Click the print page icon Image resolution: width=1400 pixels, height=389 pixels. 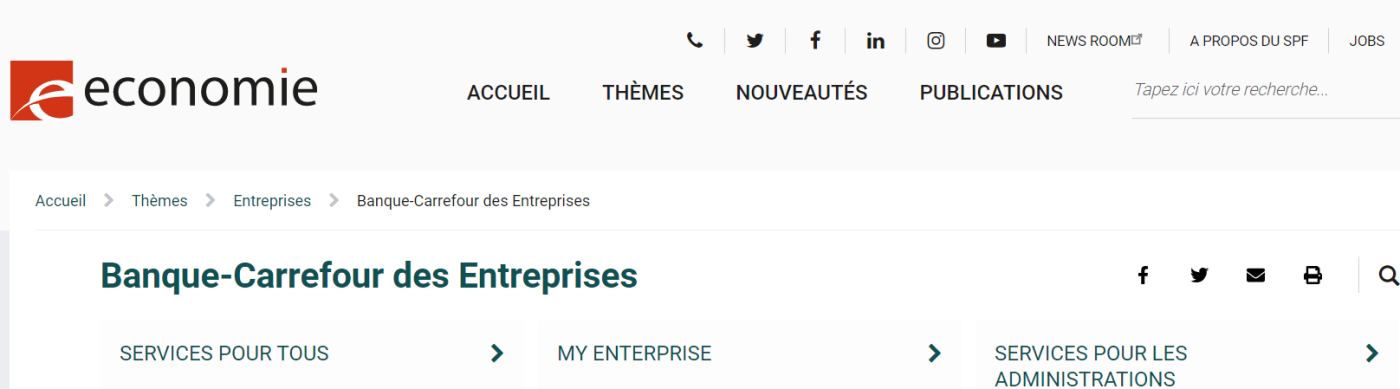[x=1313, y=275]
